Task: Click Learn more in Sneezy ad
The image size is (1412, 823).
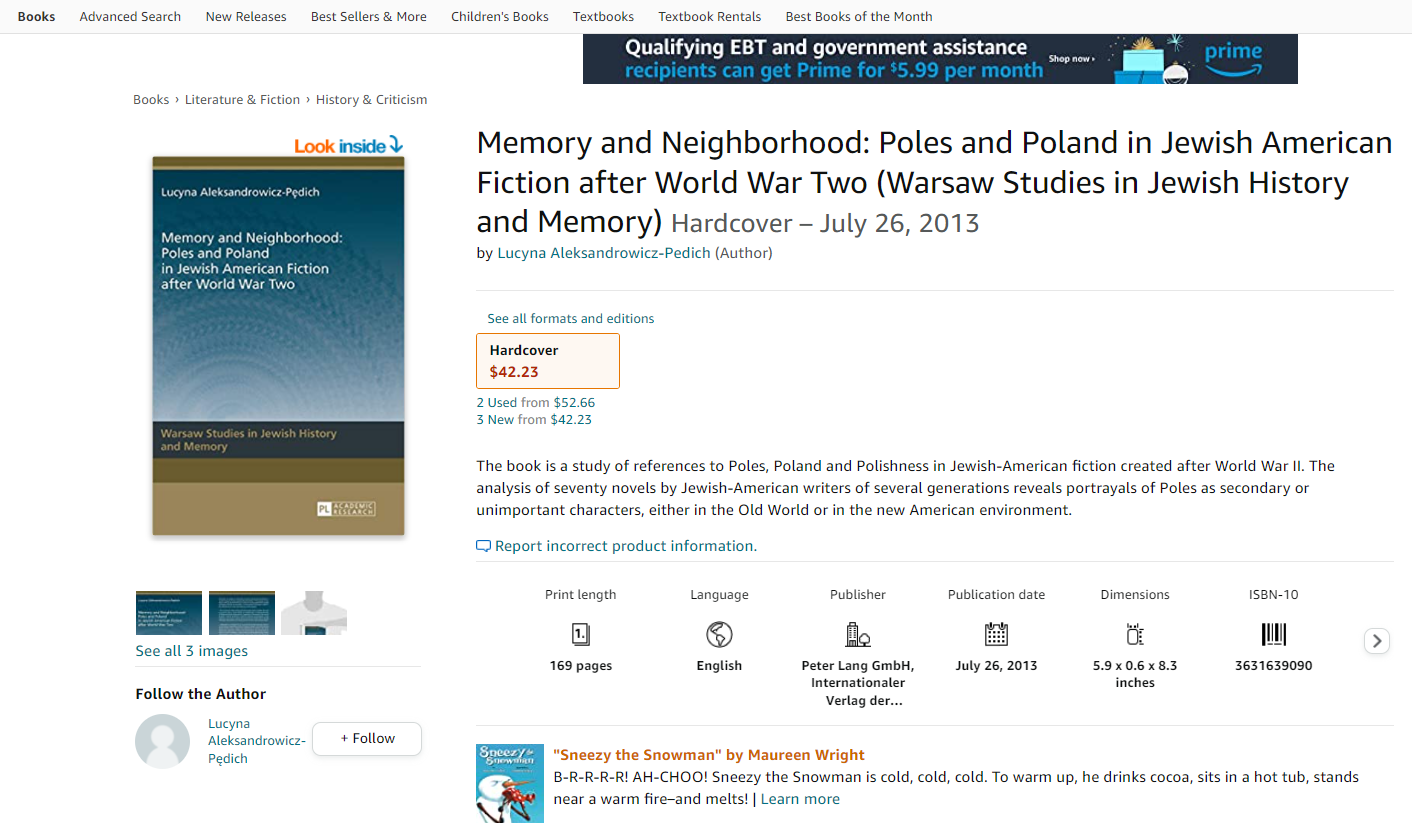Action: 800,799
